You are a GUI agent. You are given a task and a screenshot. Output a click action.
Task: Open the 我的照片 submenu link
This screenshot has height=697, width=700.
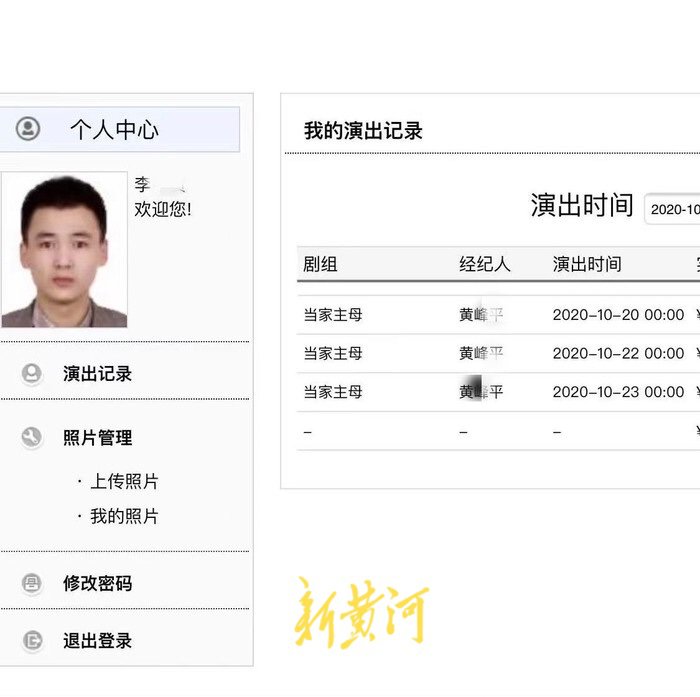point(124,516)
